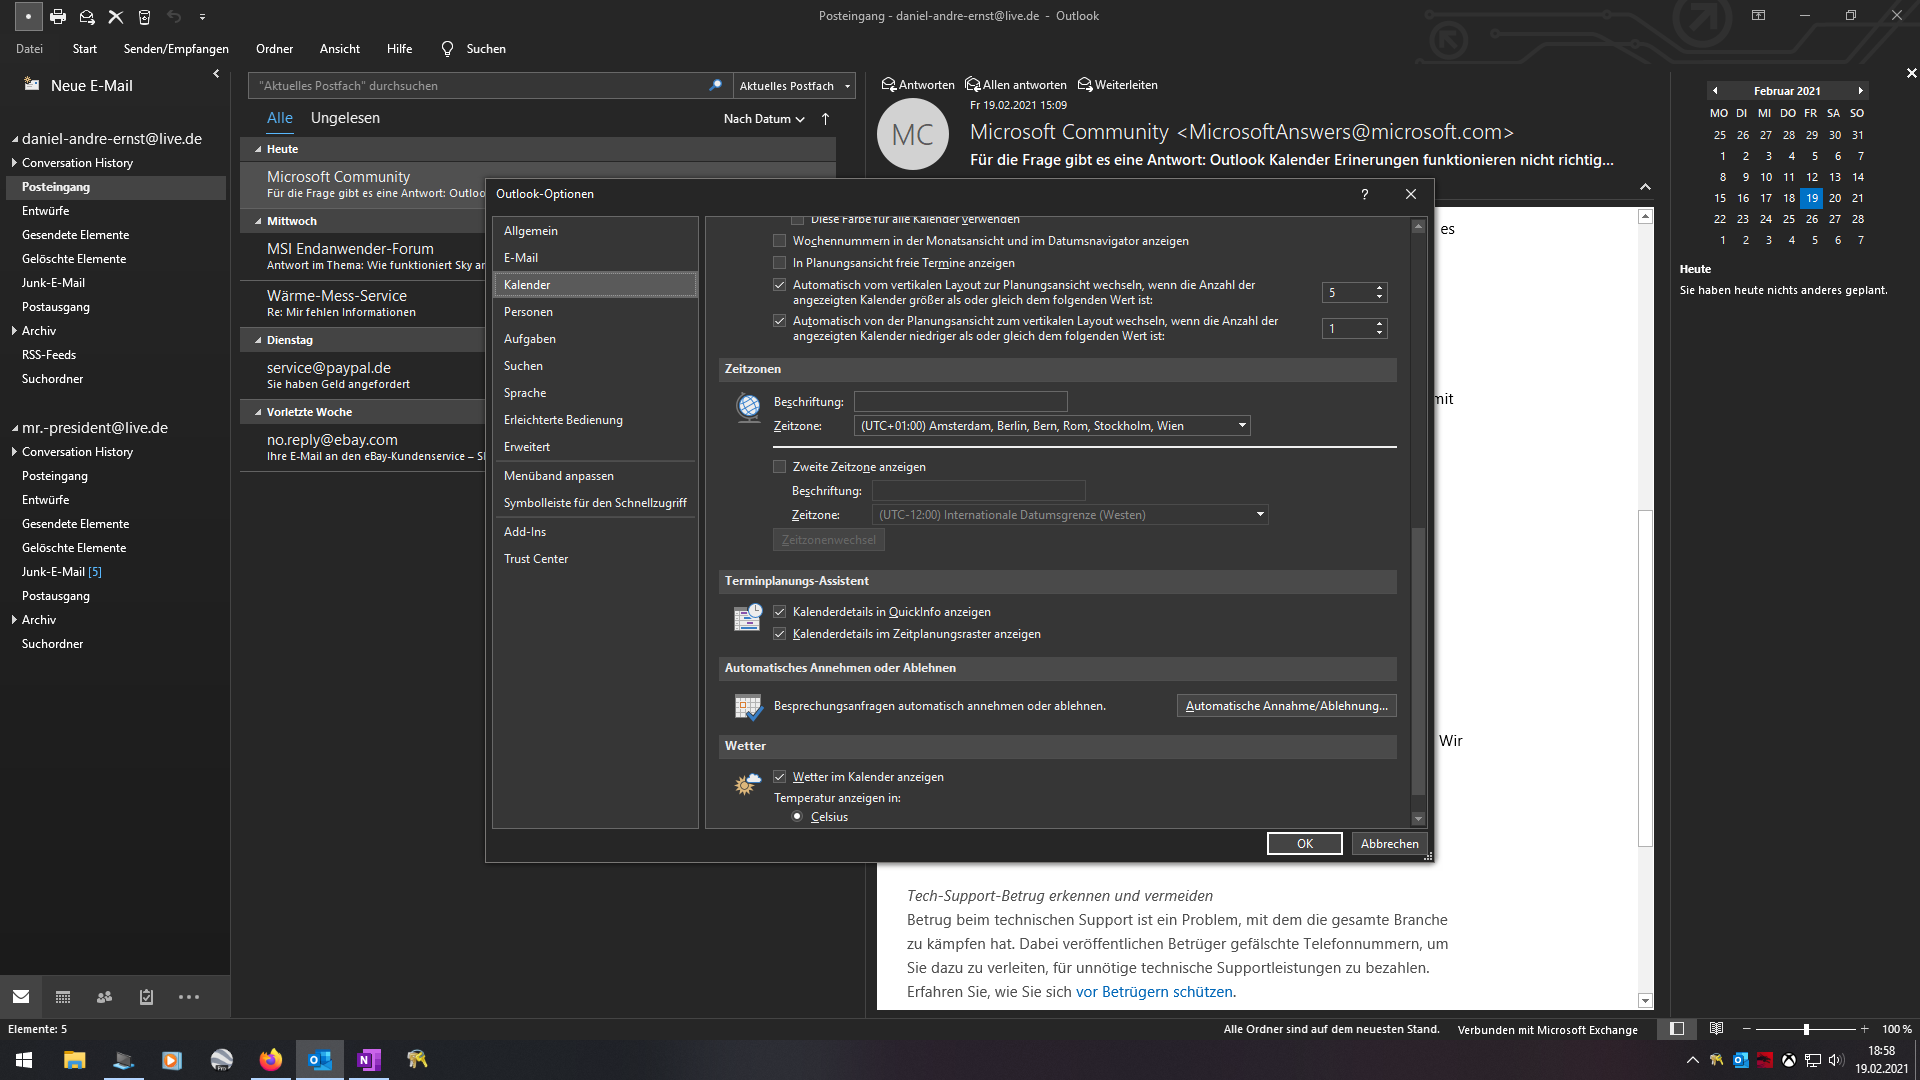Click the delete (X) icon in quick access toolbar

tap(116, 16)
